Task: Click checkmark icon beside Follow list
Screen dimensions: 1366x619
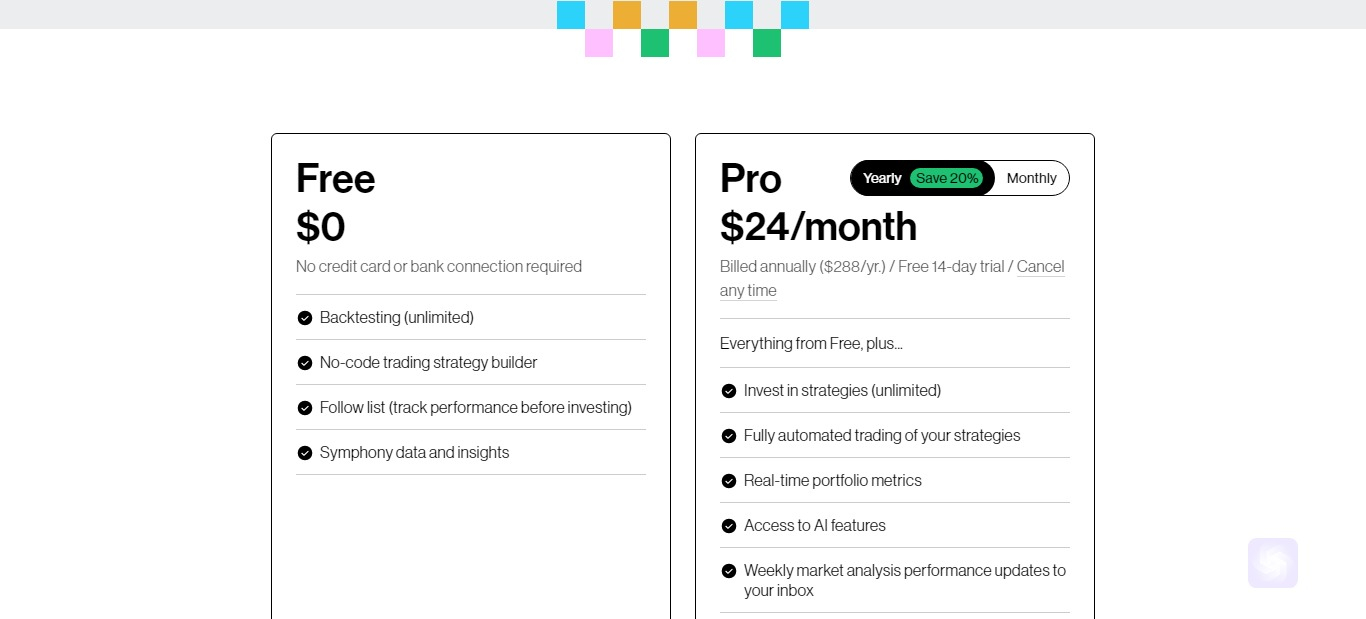Action: 305,408
